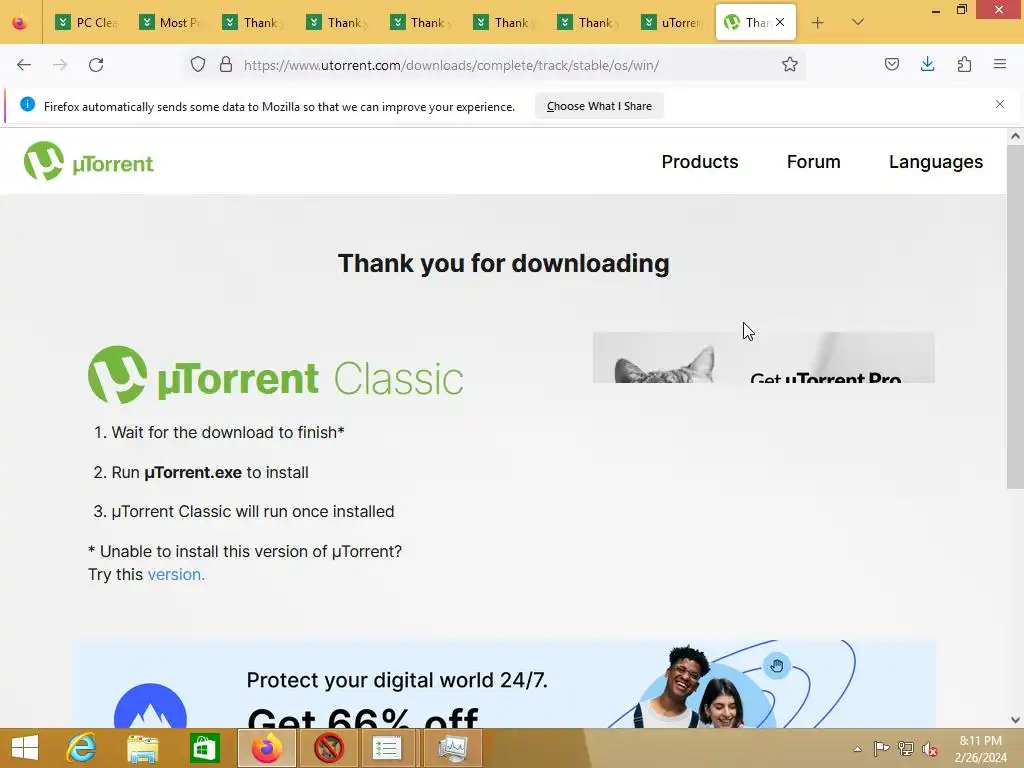Click the Firefox View icon in tab bar
This screenshot has width=1024, height=768.
(x=20, y=23)
